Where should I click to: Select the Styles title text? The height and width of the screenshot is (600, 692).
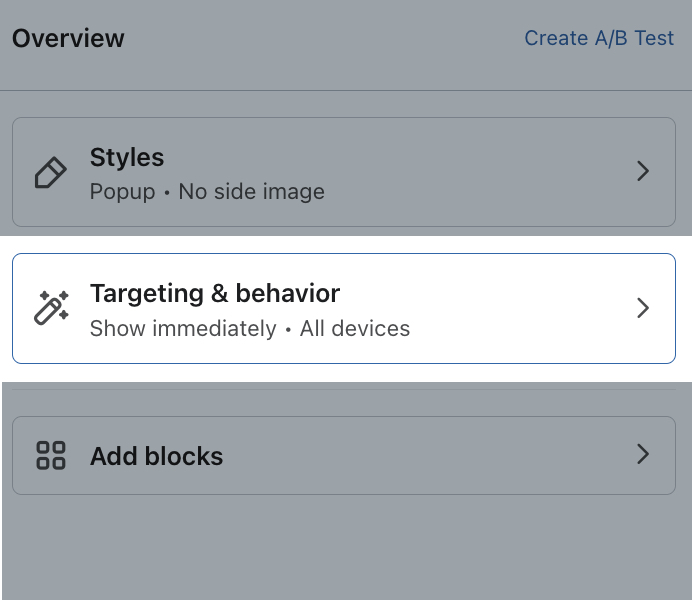127,157
